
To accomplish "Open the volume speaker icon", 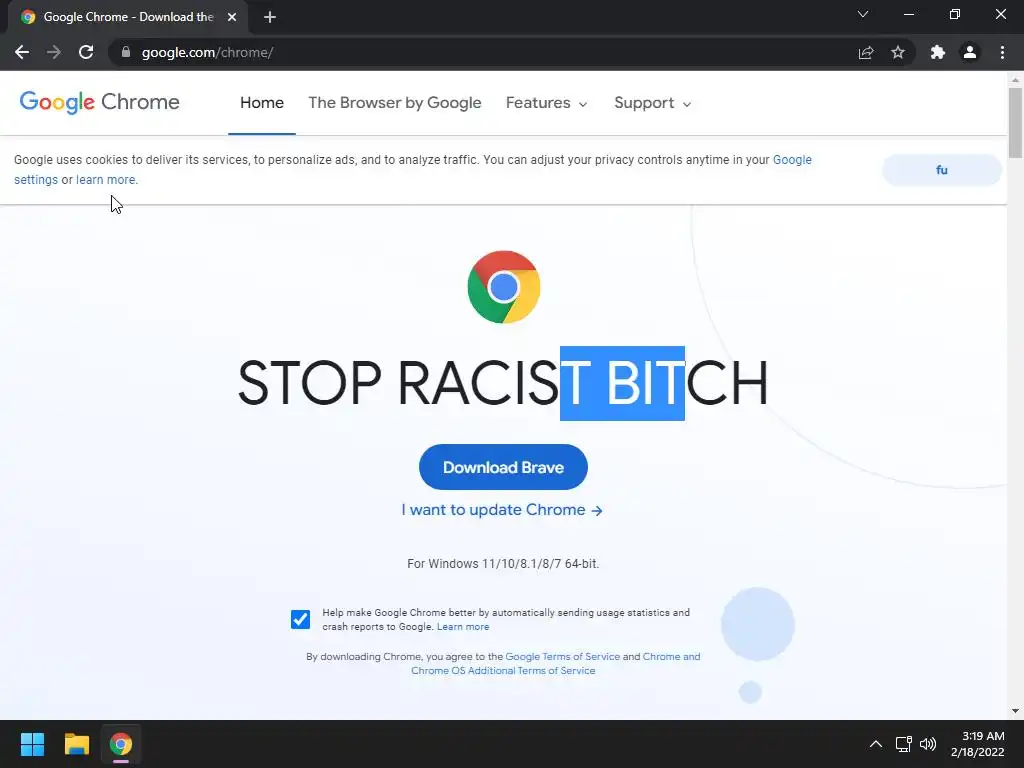I will tap(928, 744).
